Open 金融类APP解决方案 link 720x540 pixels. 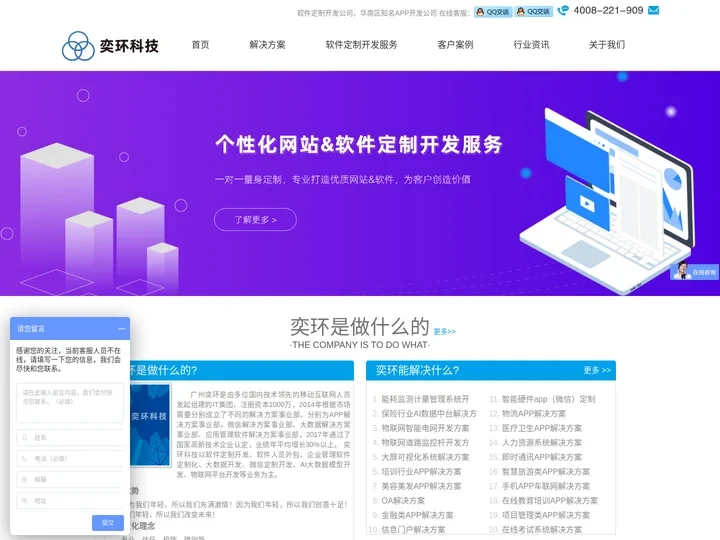[x=417, y=515]
